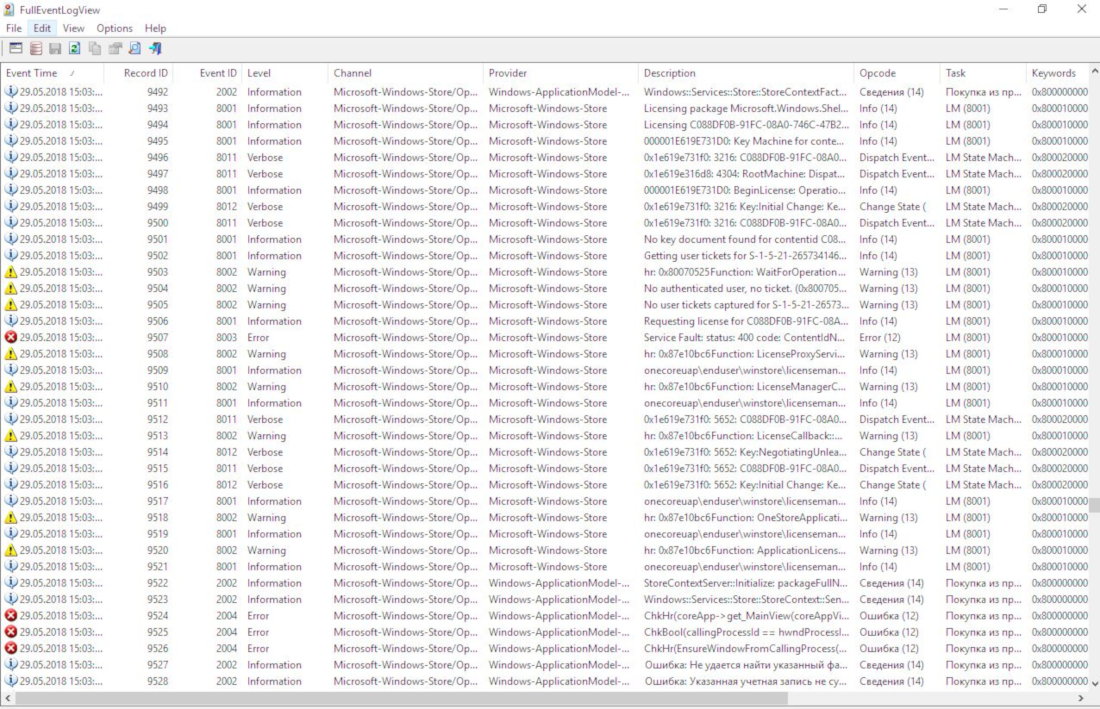Open the Help menu

(x=155, y=28)
